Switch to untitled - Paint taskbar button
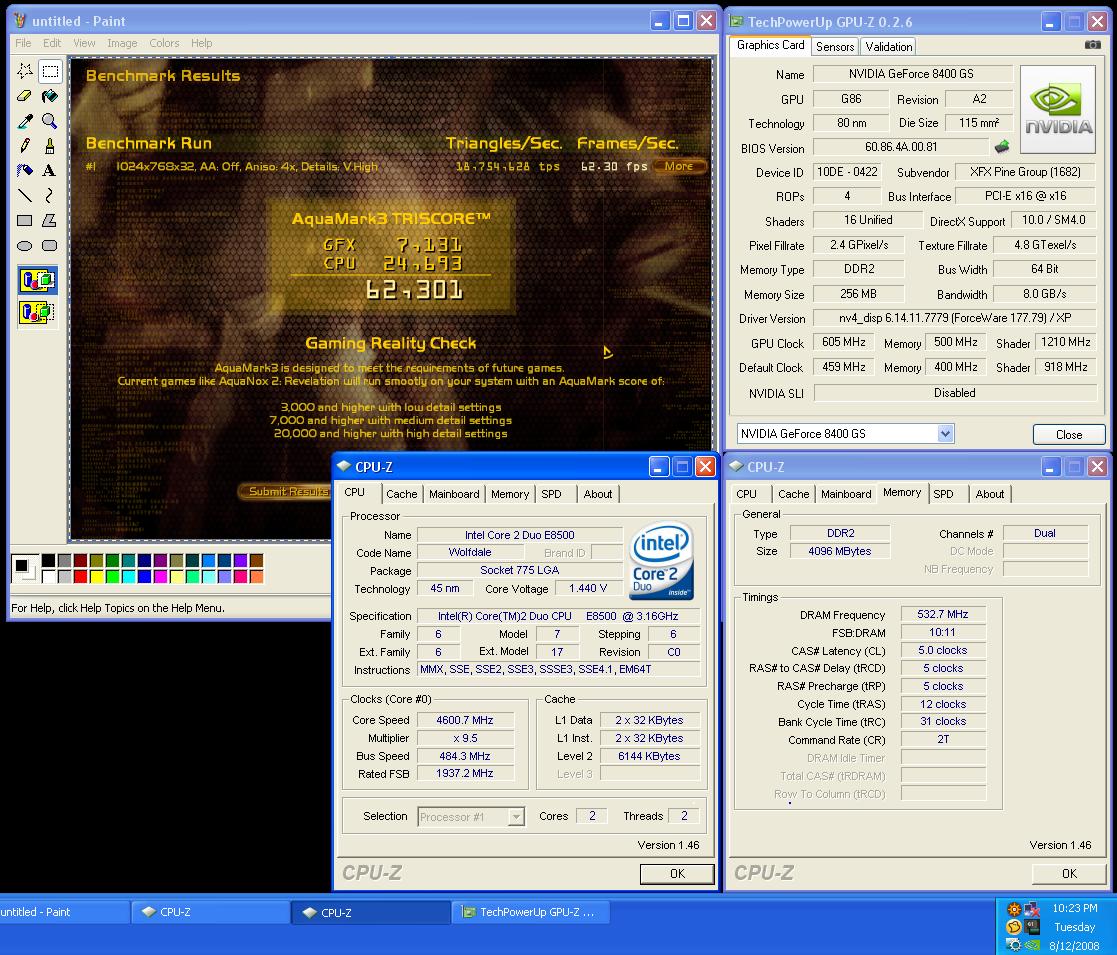 64,912
